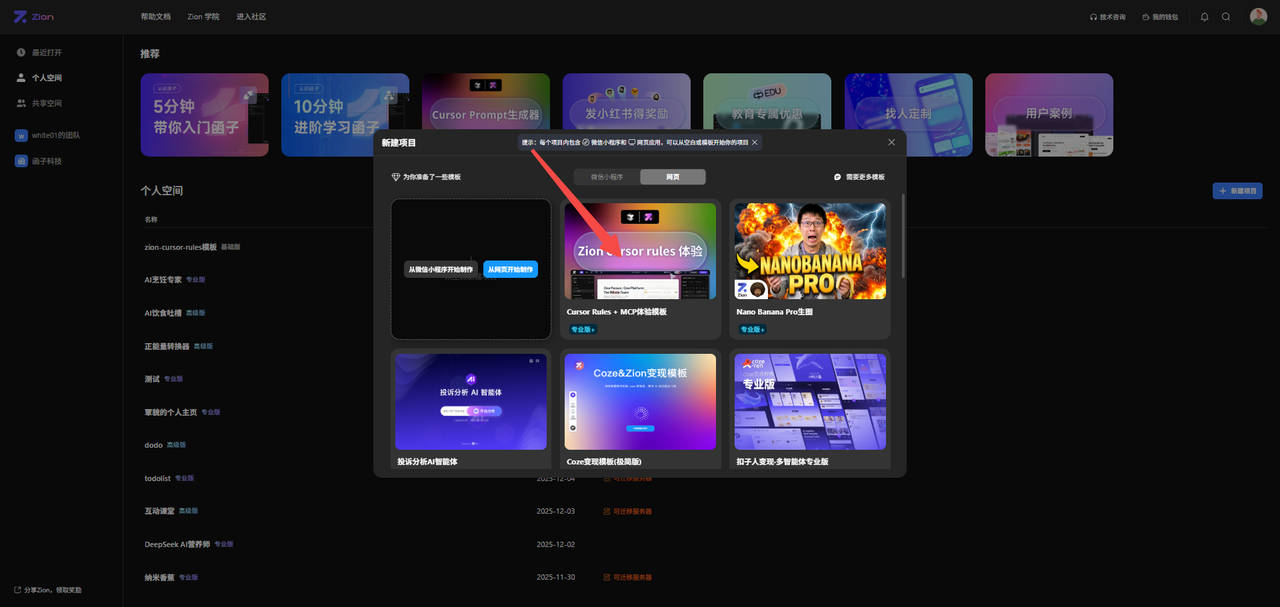Close the 新建项目 dialog
This screenshot has height=607, width=1280.
click(x=891, y=142)
